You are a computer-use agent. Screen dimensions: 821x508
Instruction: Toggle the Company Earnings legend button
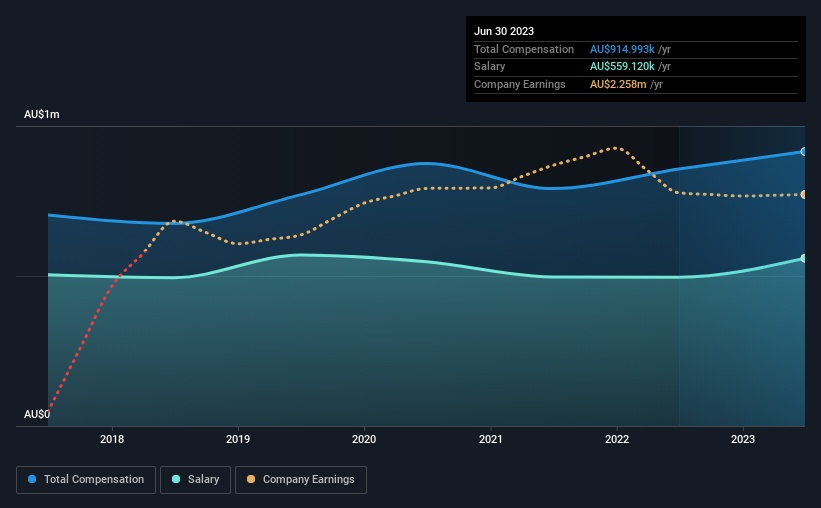pos(301,480)
